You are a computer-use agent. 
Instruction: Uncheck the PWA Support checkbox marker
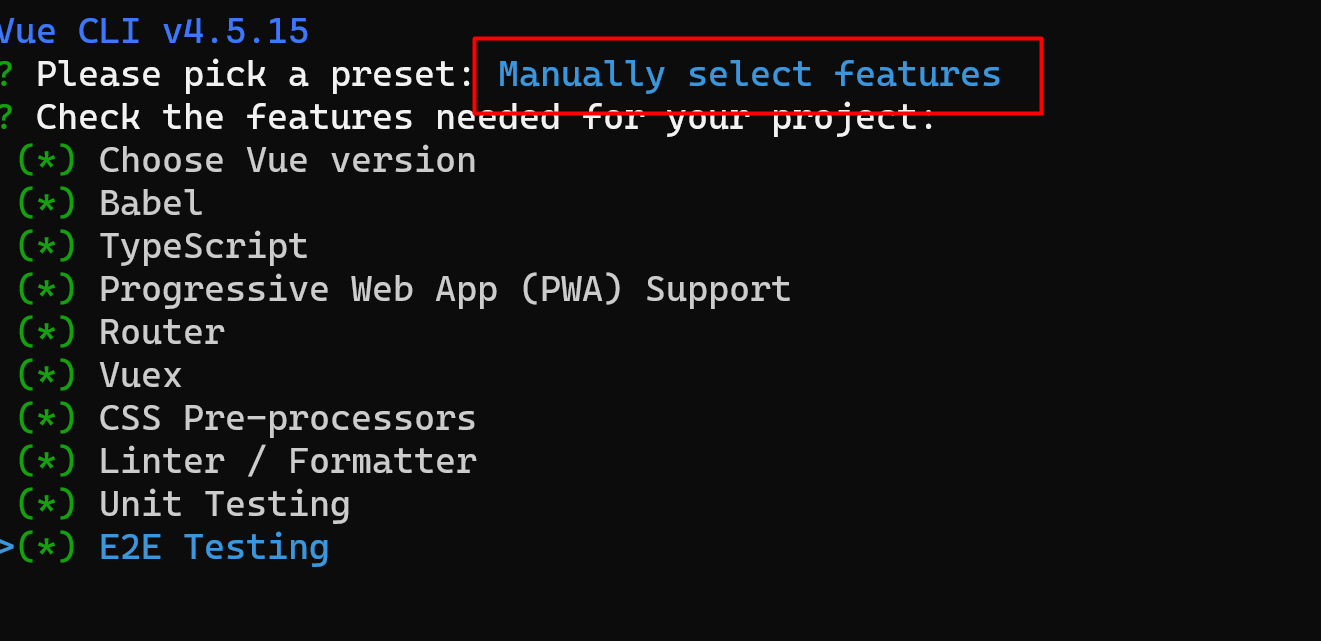click(x=47, y=290)
